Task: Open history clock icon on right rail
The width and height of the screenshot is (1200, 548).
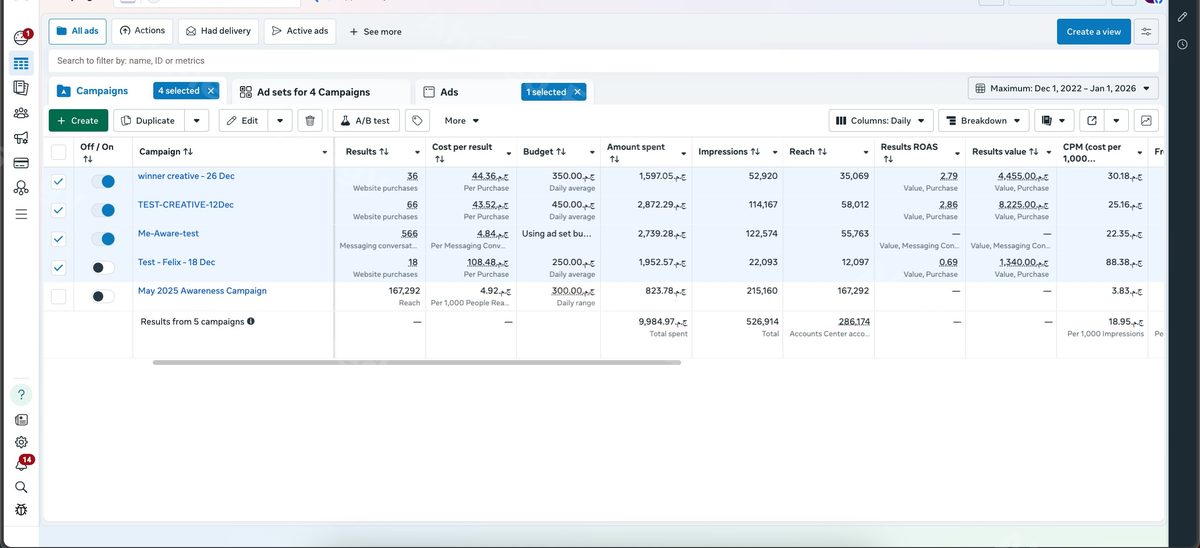Action: [1182, 44]
